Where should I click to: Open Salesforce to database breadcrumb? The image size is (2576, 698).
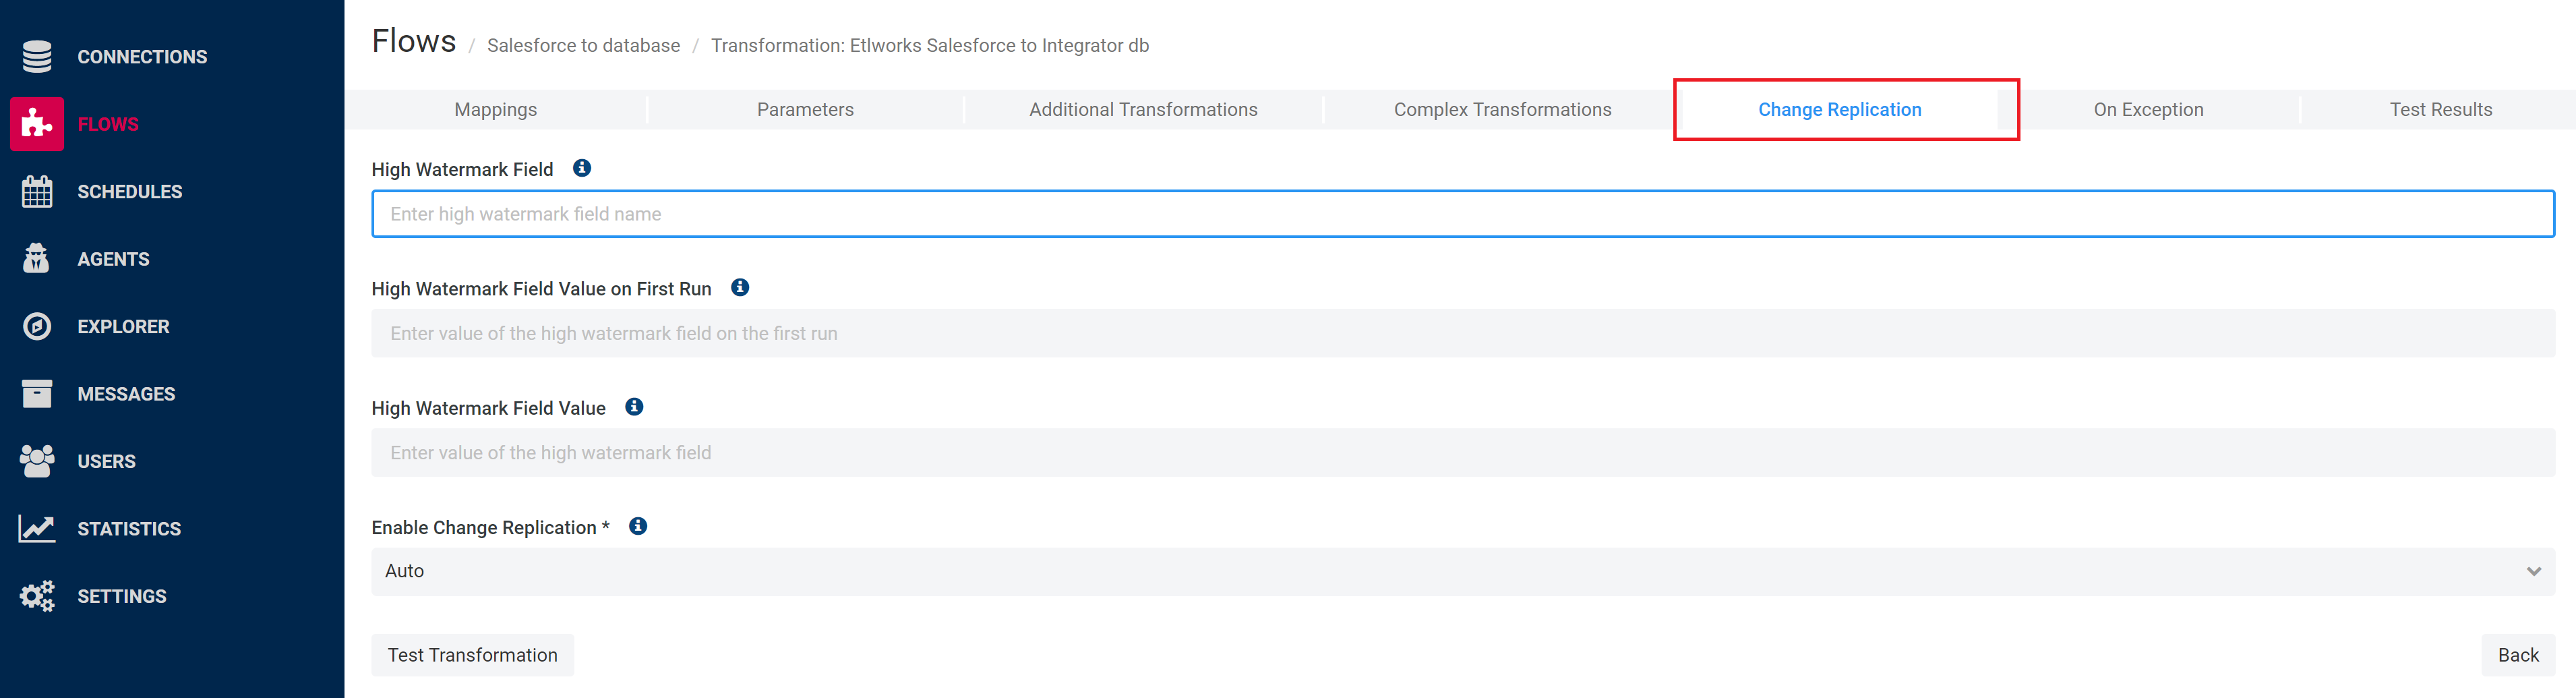click(x=583, y=45)
